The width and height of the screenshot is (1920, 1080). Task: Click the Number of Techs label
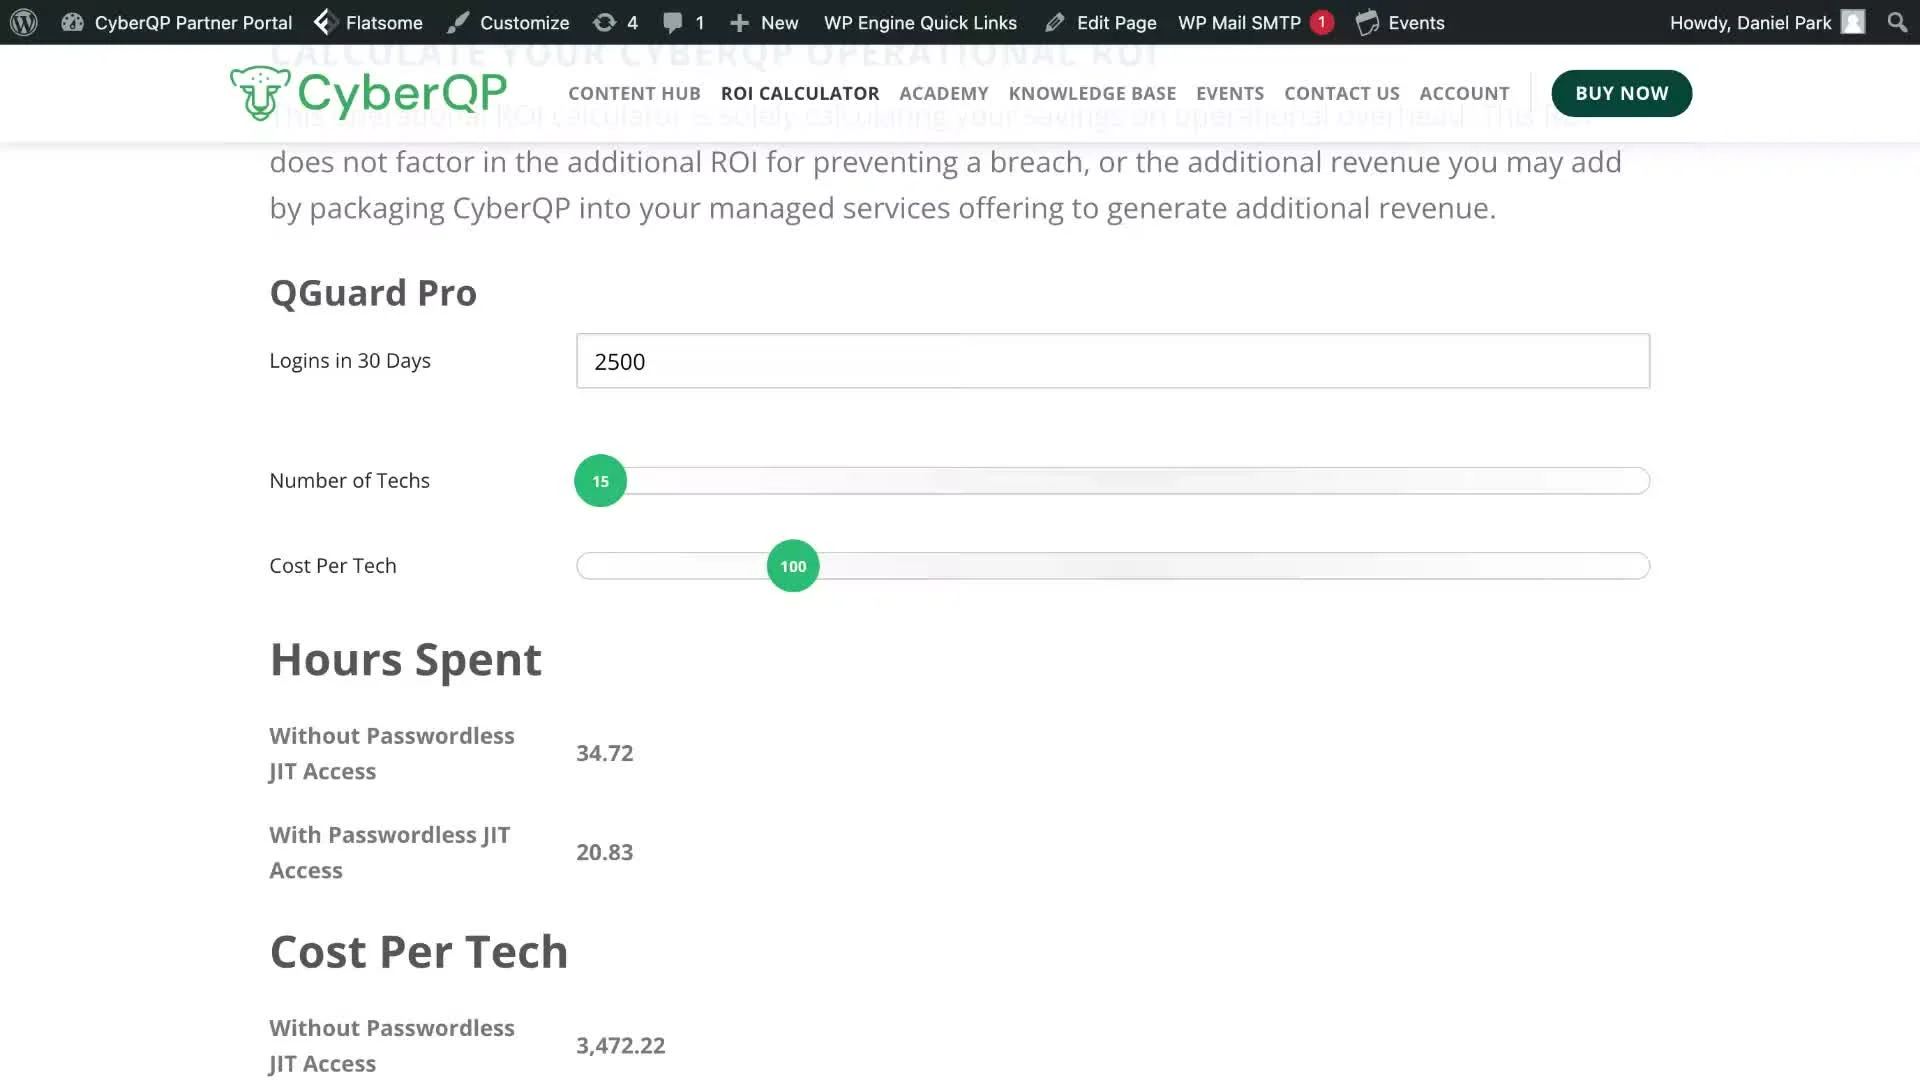349,481
